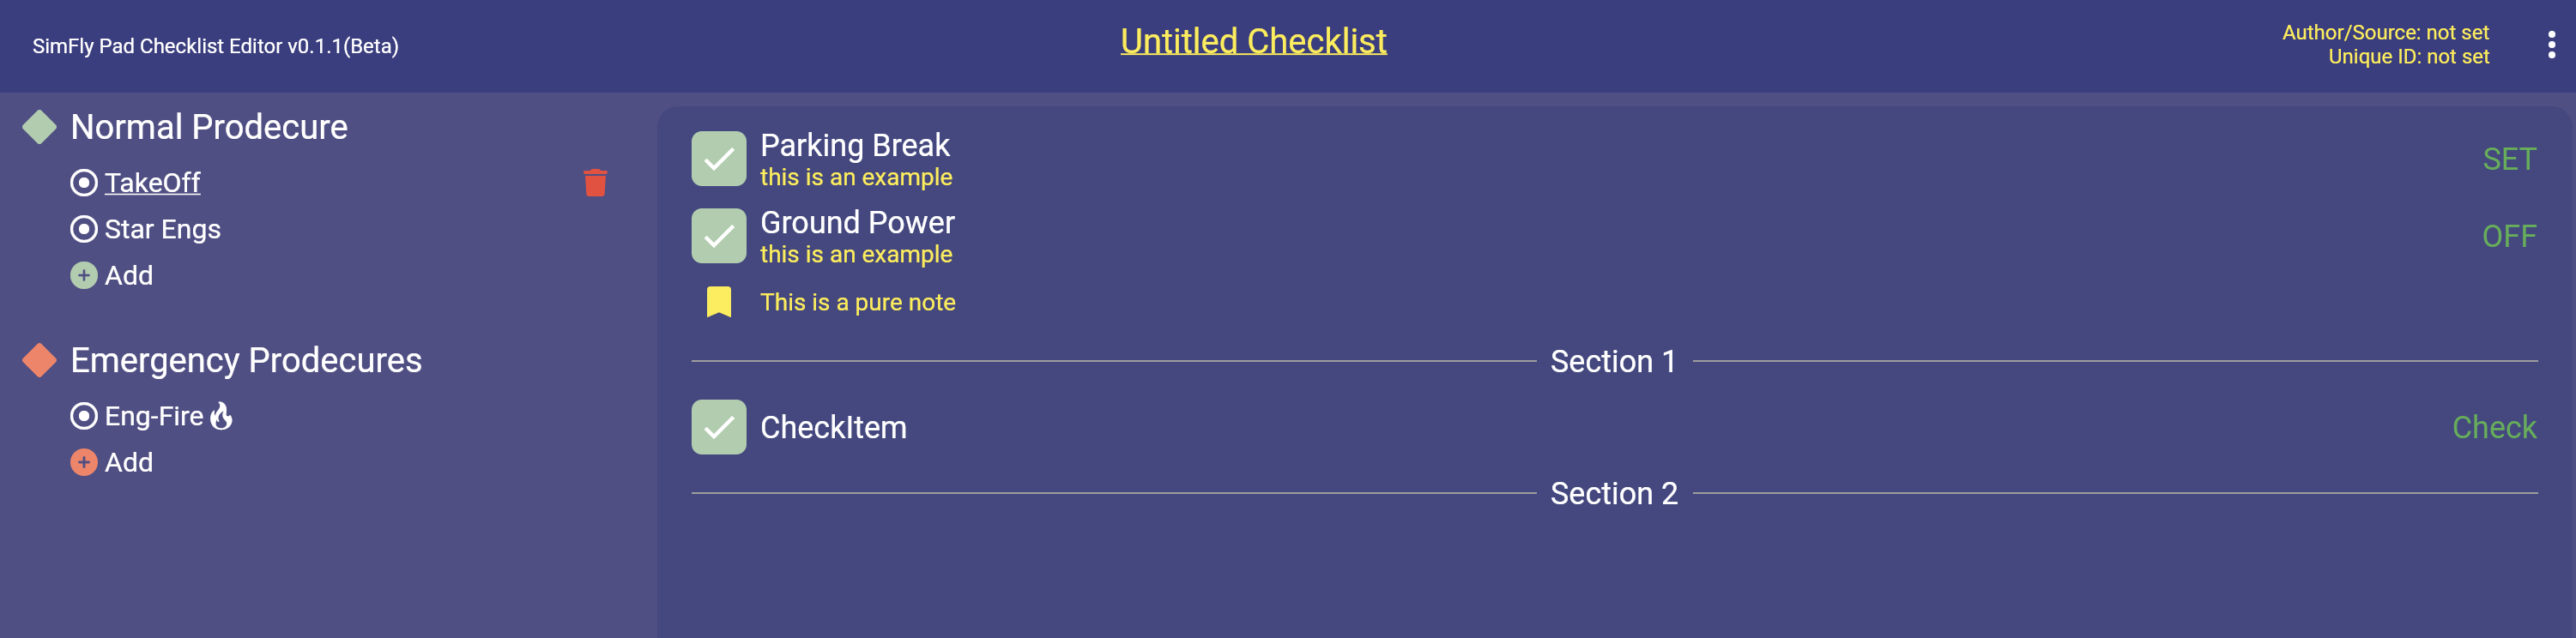The image size is (2576, 638).
Task: Open the three-dot options menu
Action: [x=2551, y=45]
